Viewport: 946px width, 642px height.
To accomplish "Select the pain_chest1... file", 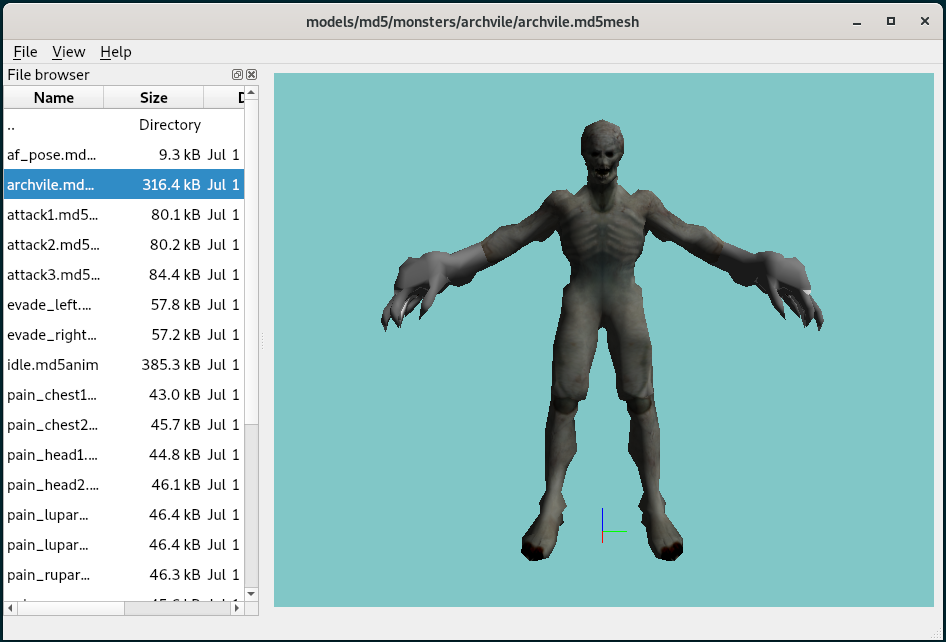I will point(124,395).
